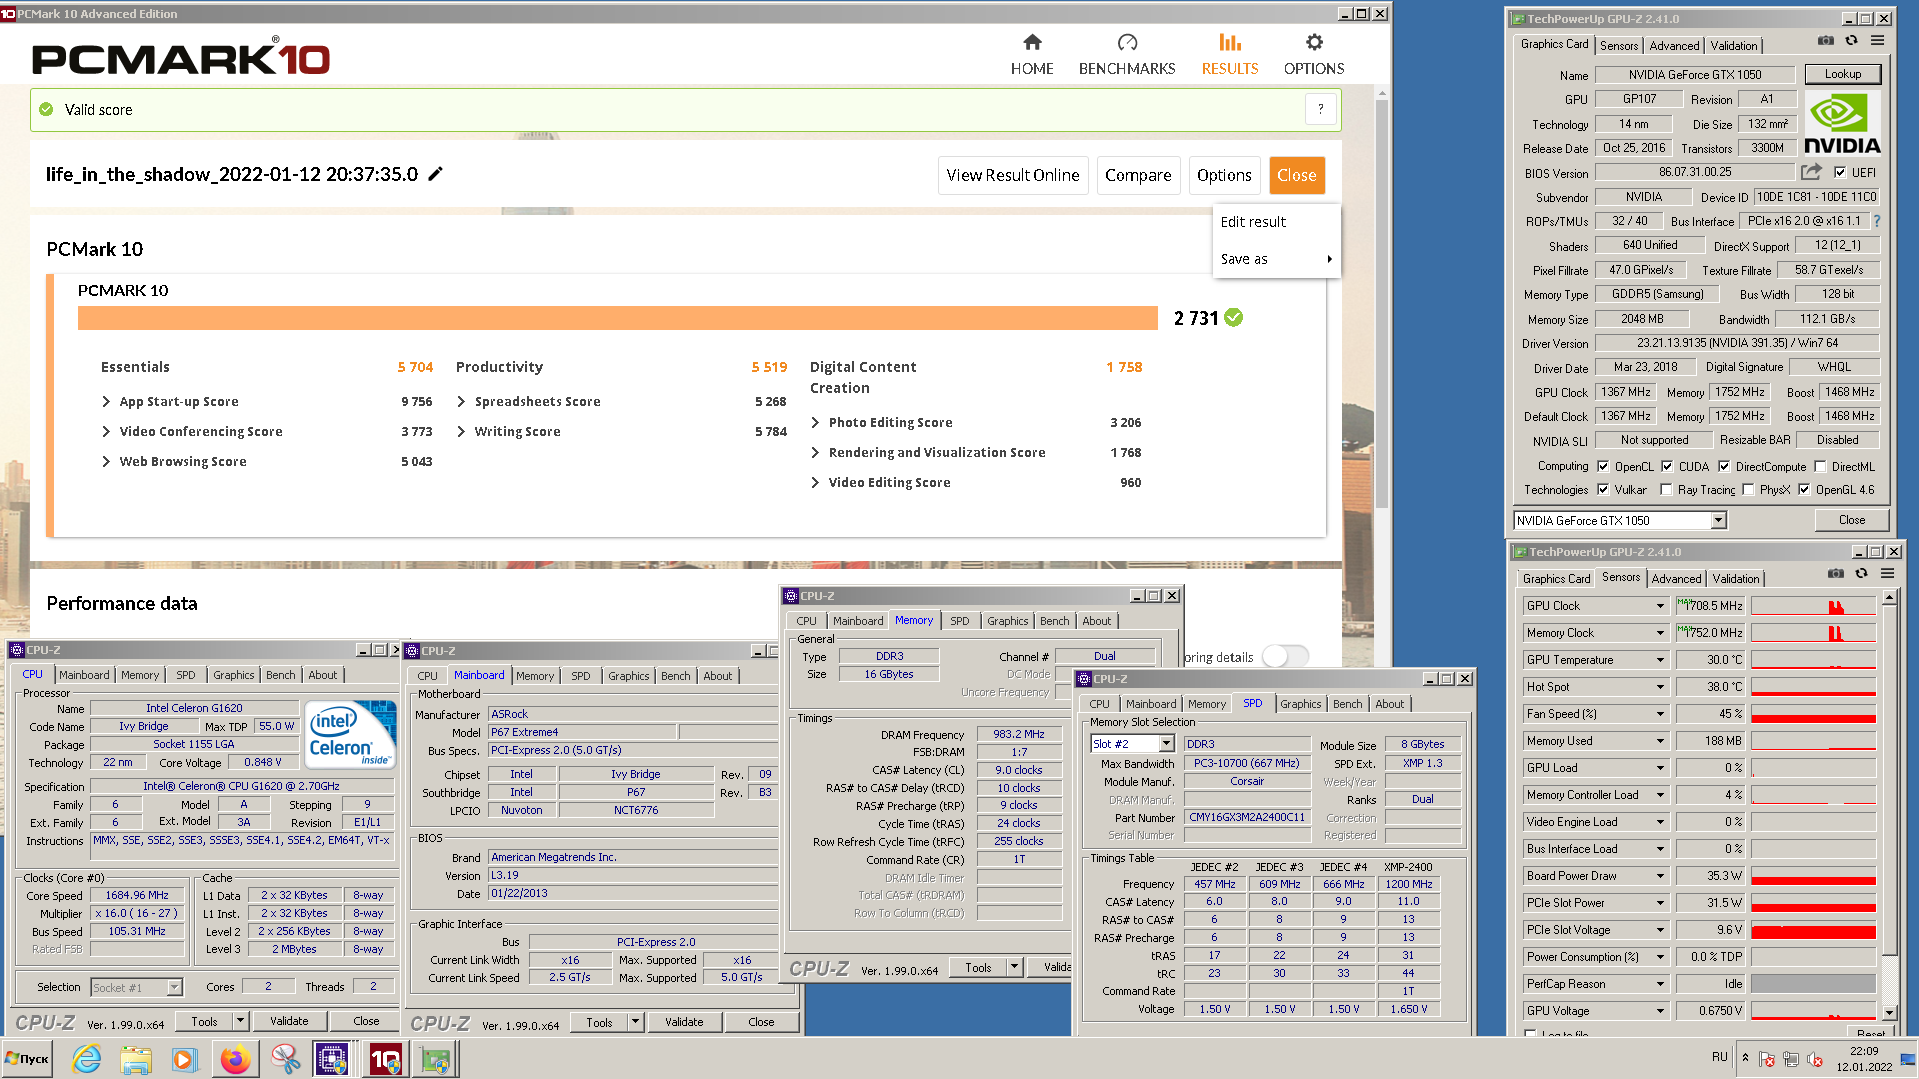Take screenshot with camera icon in top GPU-Z window
Viewport: 1919px width, 1079px height.
pos(1826,41)
